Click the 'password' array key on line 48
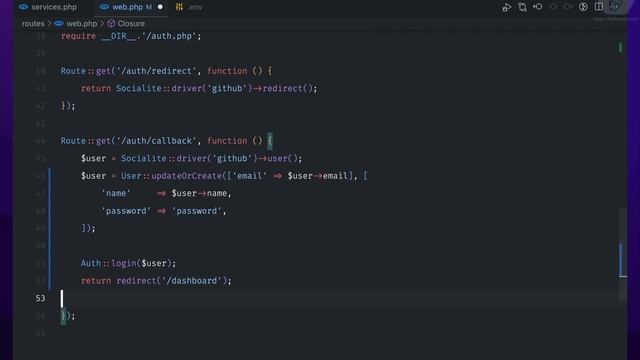 126,211
